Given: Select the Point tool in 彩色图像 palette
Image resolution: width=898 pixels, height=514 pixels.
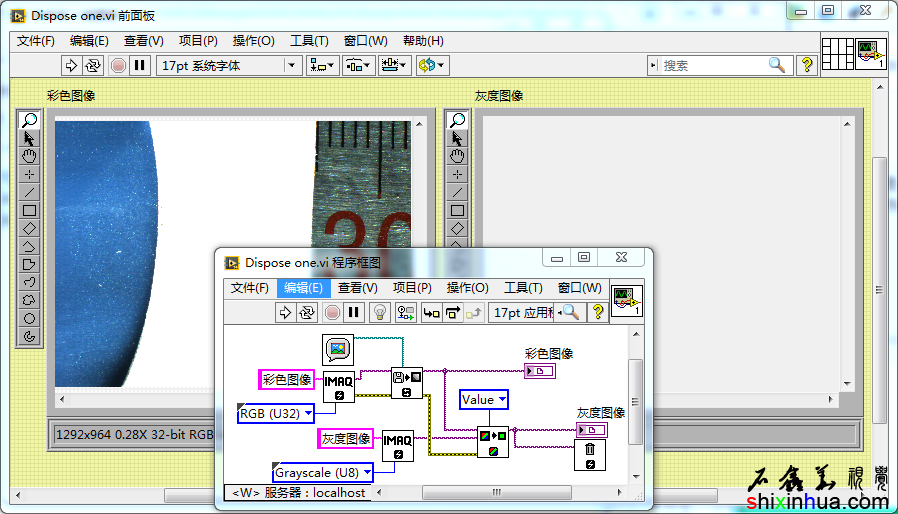Looking at the screenshot, I should pos(29,174).
